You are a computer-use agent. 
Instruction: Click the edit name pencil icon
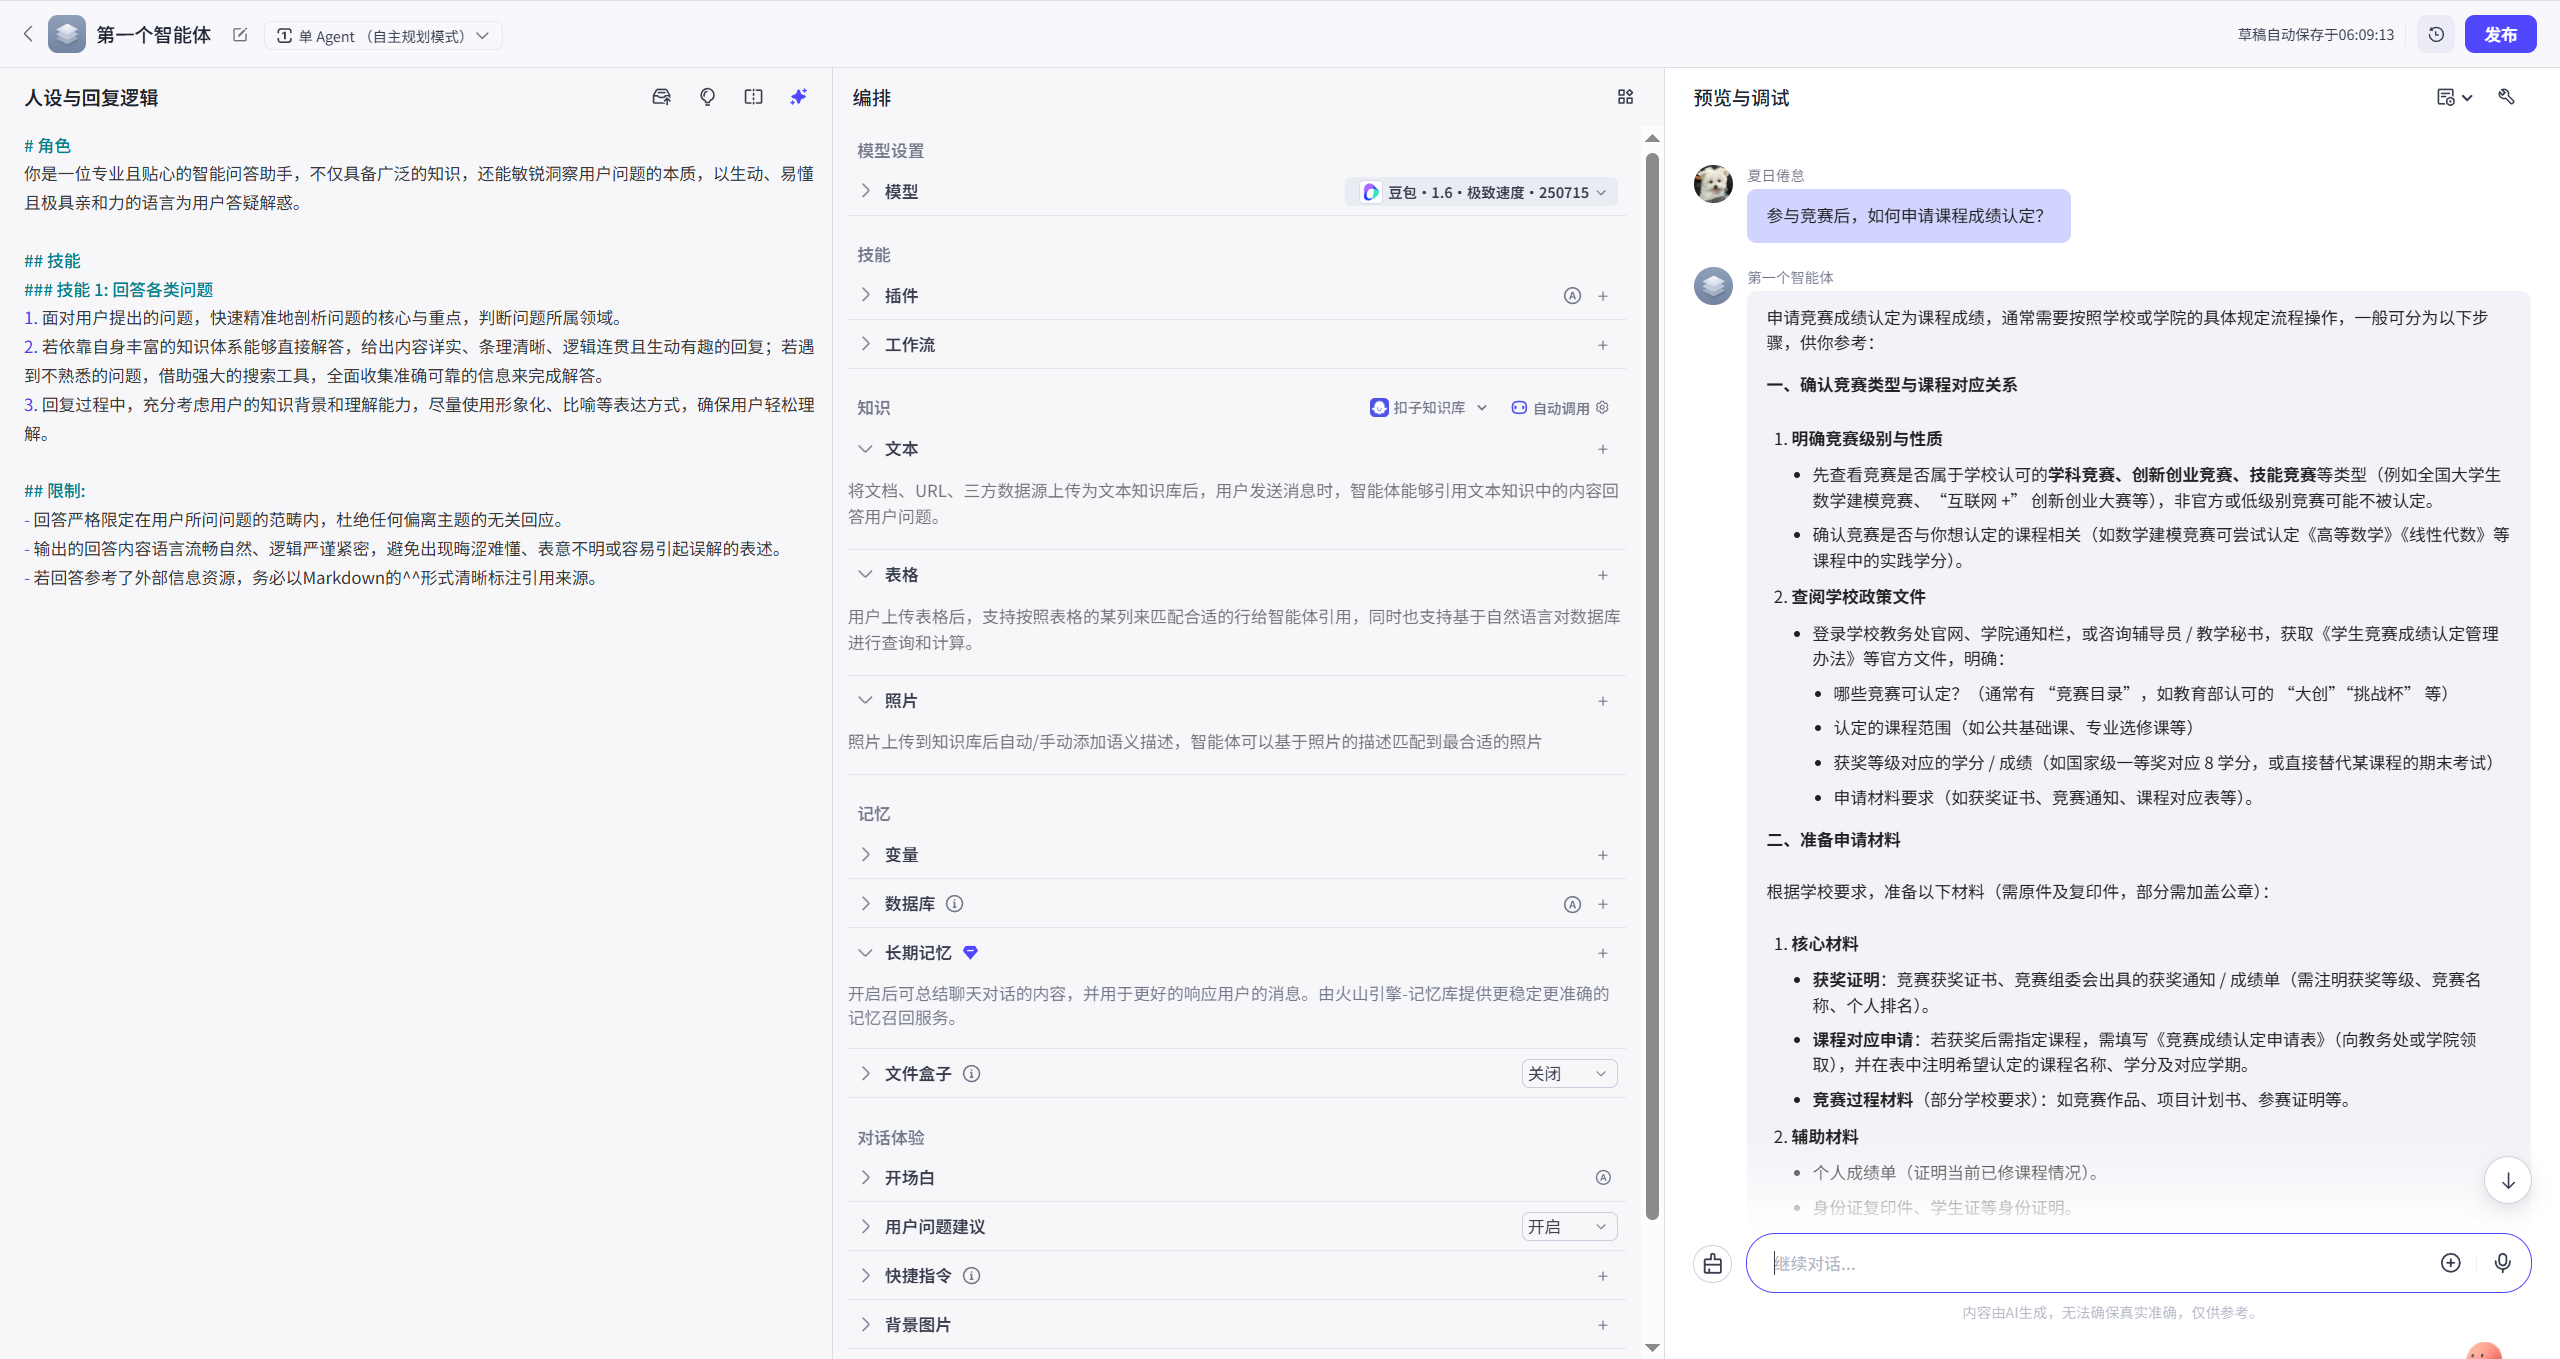pyautogui.click(x=240, y=35)
